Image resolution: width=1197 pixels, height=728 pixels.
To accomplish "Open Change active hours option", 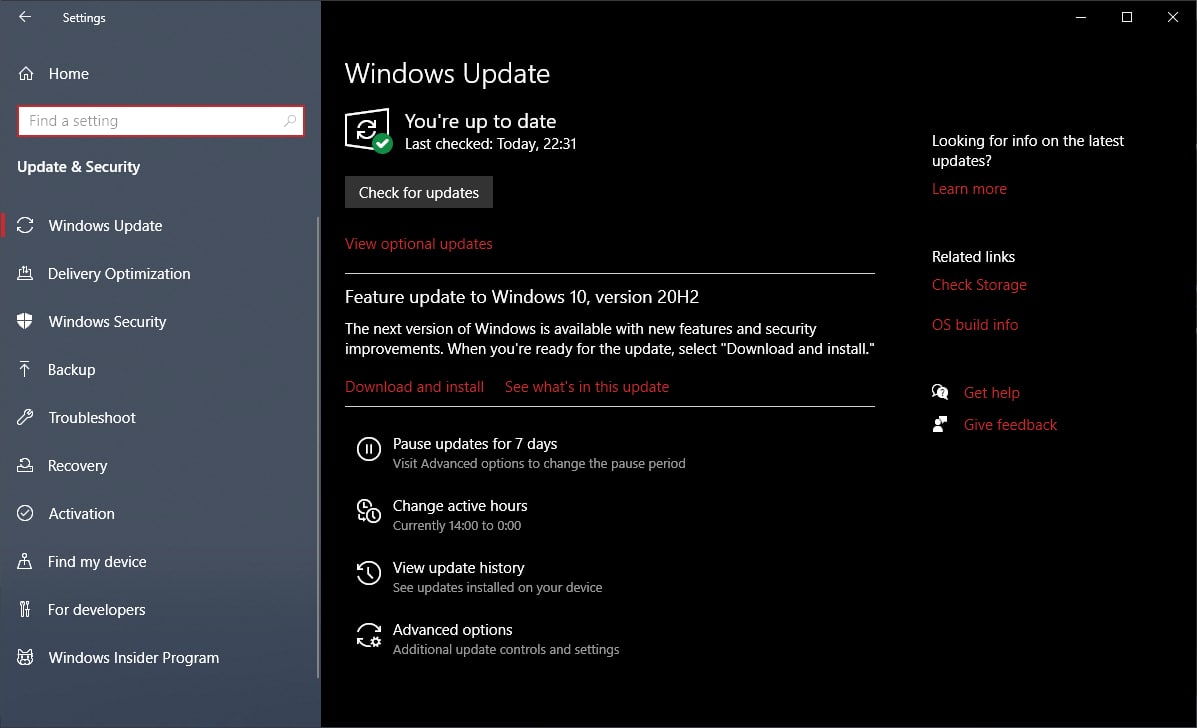I will [460, 506].
